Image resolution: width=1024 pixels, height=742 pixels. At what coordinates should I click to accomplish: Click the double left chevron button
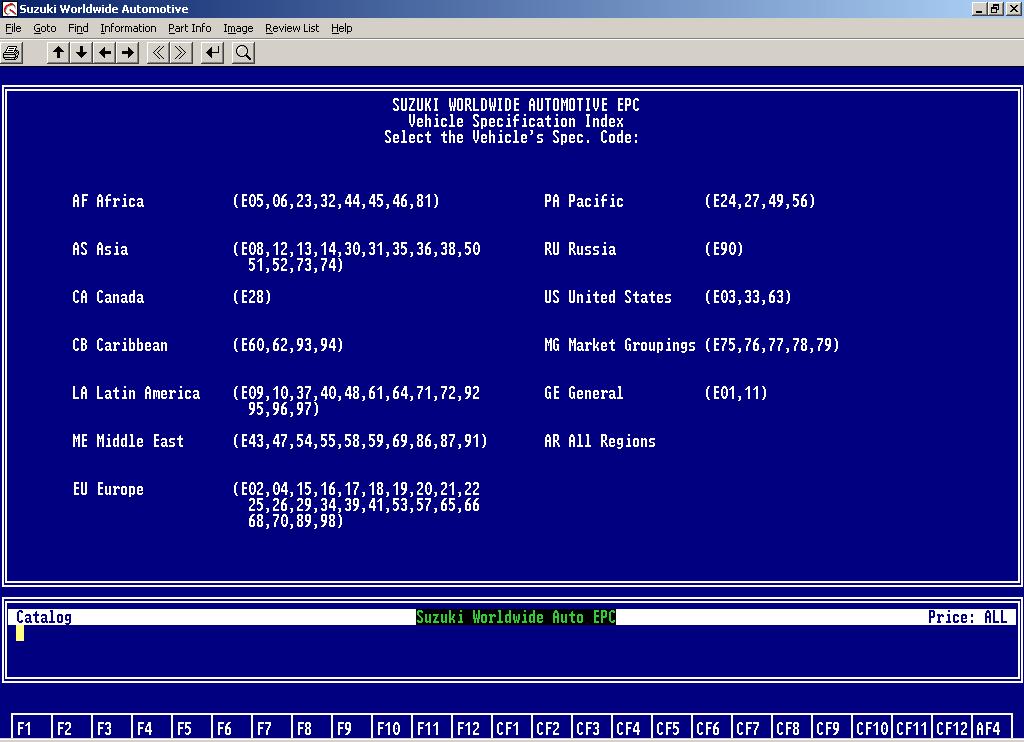coord(158,52)
